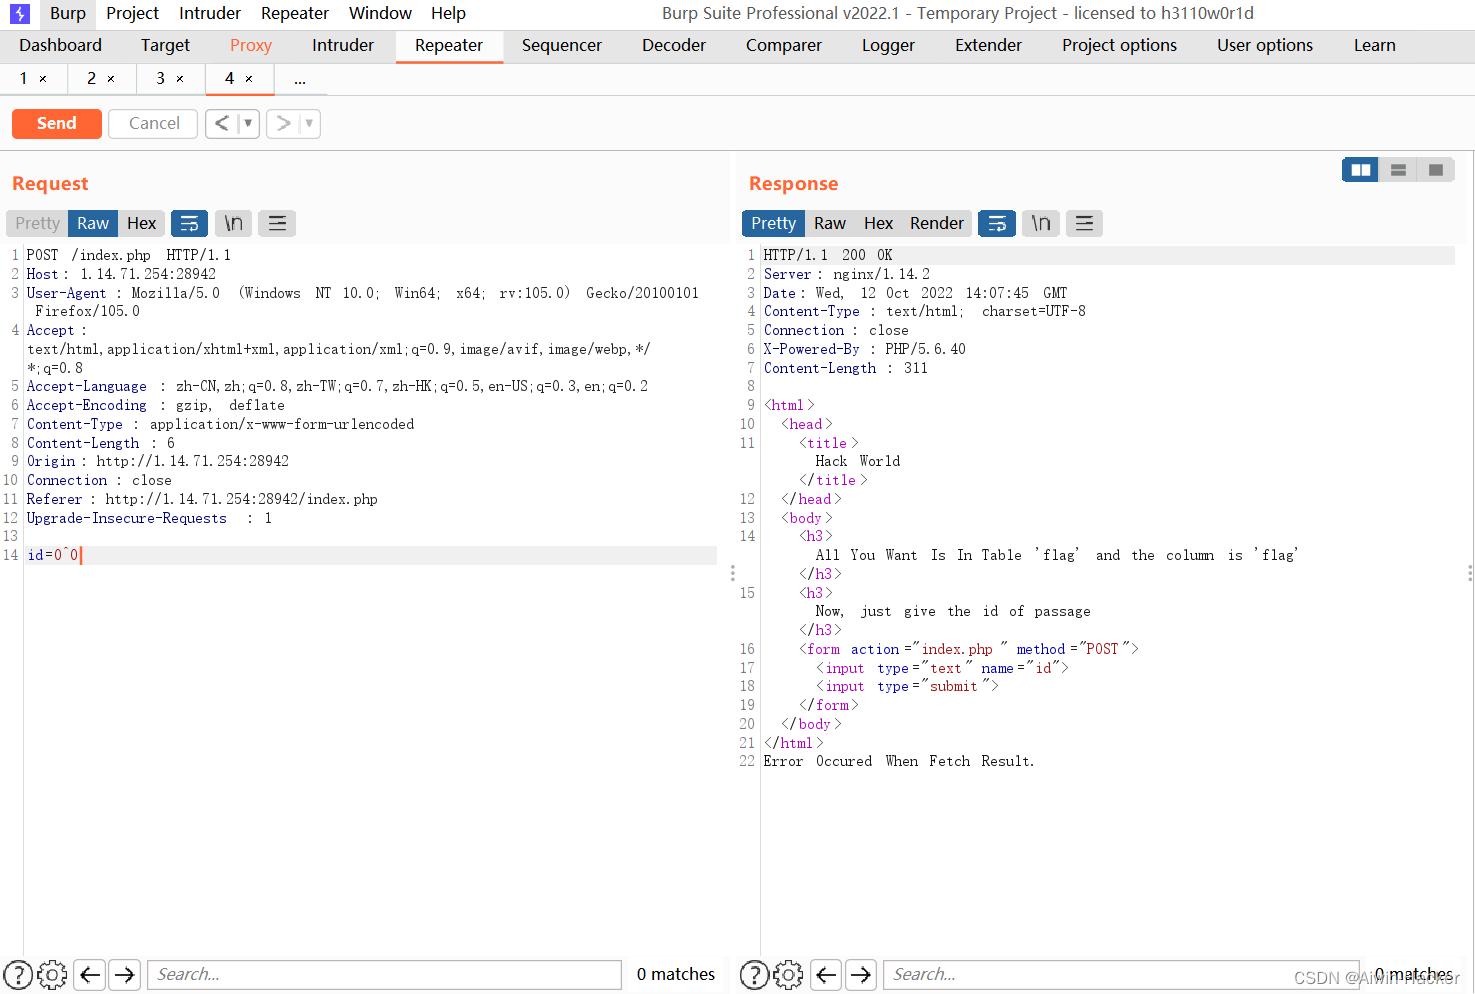
Task: Select the single pane layout icon
Action: [1435, 169]
